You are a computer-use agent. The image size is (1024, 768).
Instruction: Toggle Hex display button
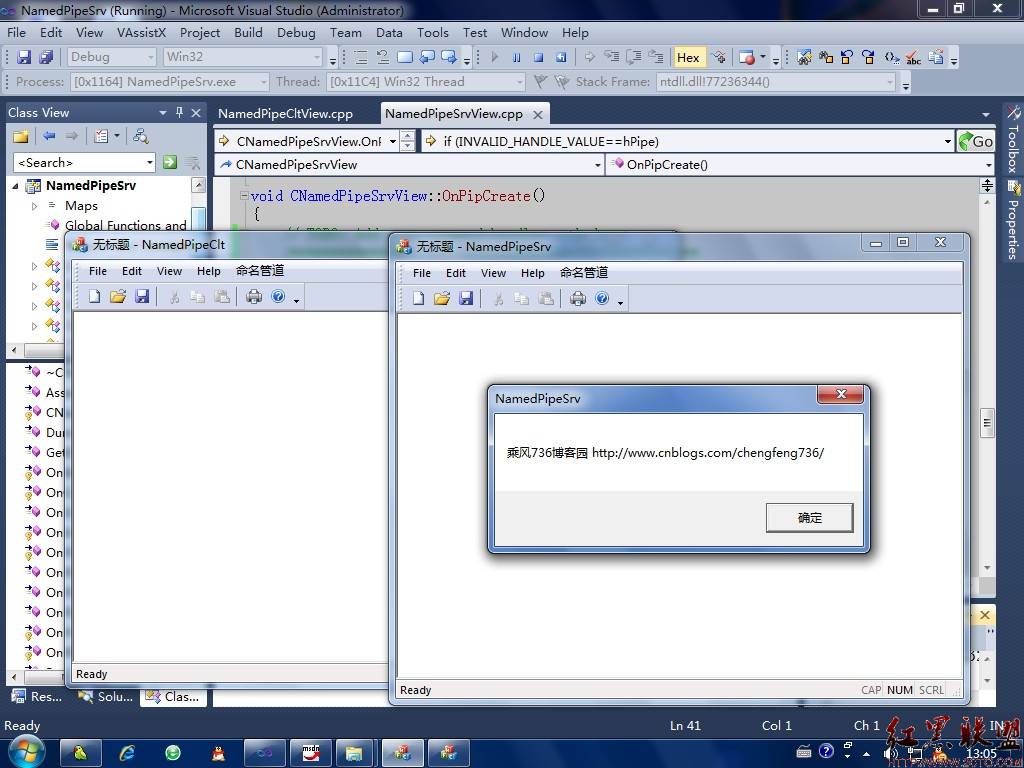click(x=688, y=57)
